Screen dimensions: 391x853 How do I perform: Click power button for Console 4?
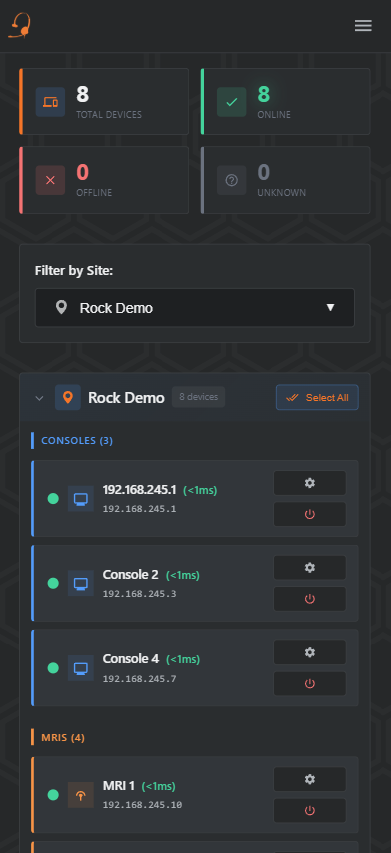click(309, 683)
